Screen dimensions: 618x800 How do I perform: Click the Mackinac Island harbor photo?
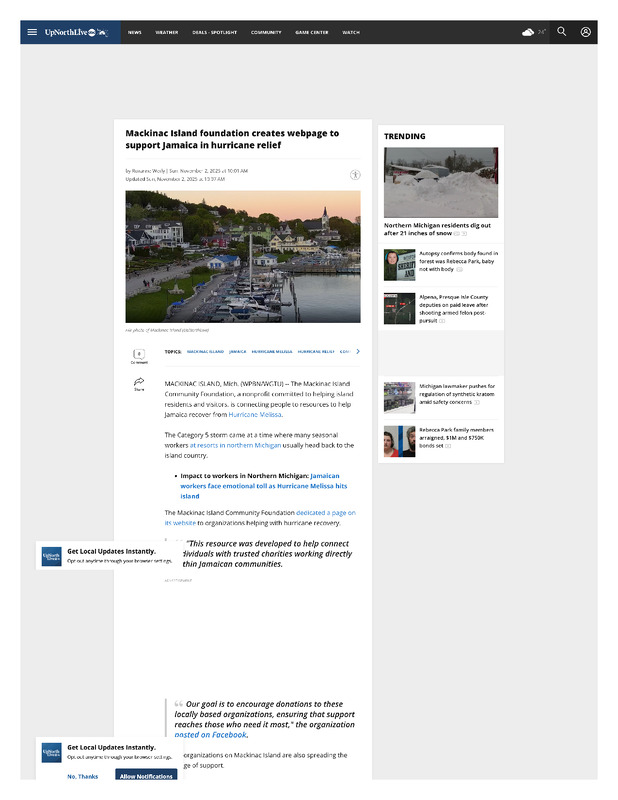243,257
